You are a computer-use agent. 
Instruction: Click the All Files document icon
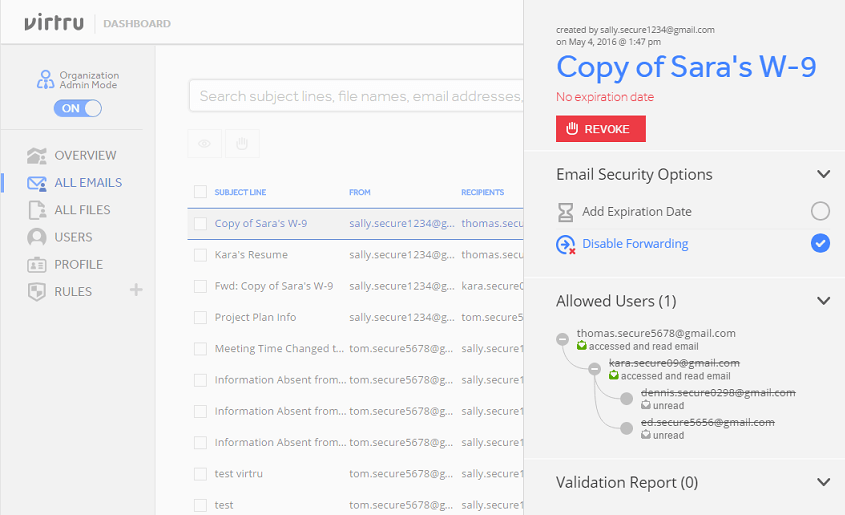(x=37, y=210)
